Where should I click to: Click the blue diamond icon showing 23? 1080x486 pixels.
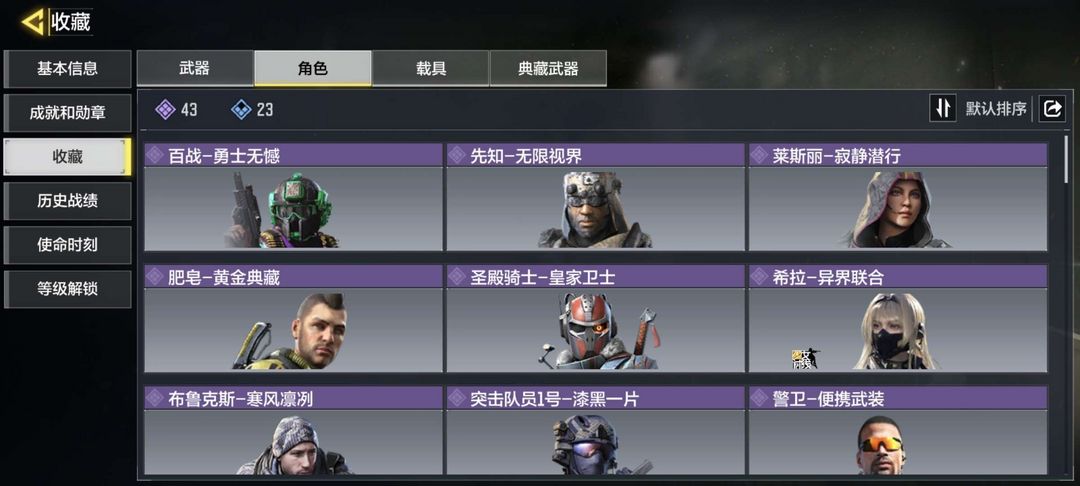pyautogui.click(x=241, y=109)
